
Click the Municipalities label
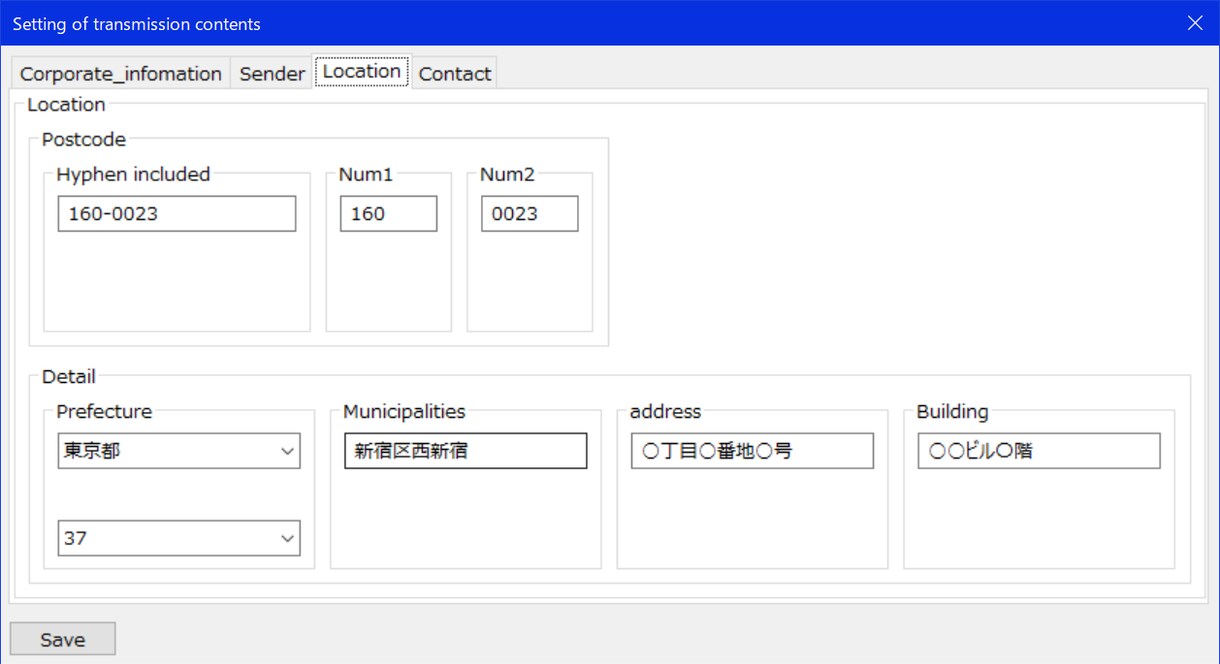click(404, 411)
